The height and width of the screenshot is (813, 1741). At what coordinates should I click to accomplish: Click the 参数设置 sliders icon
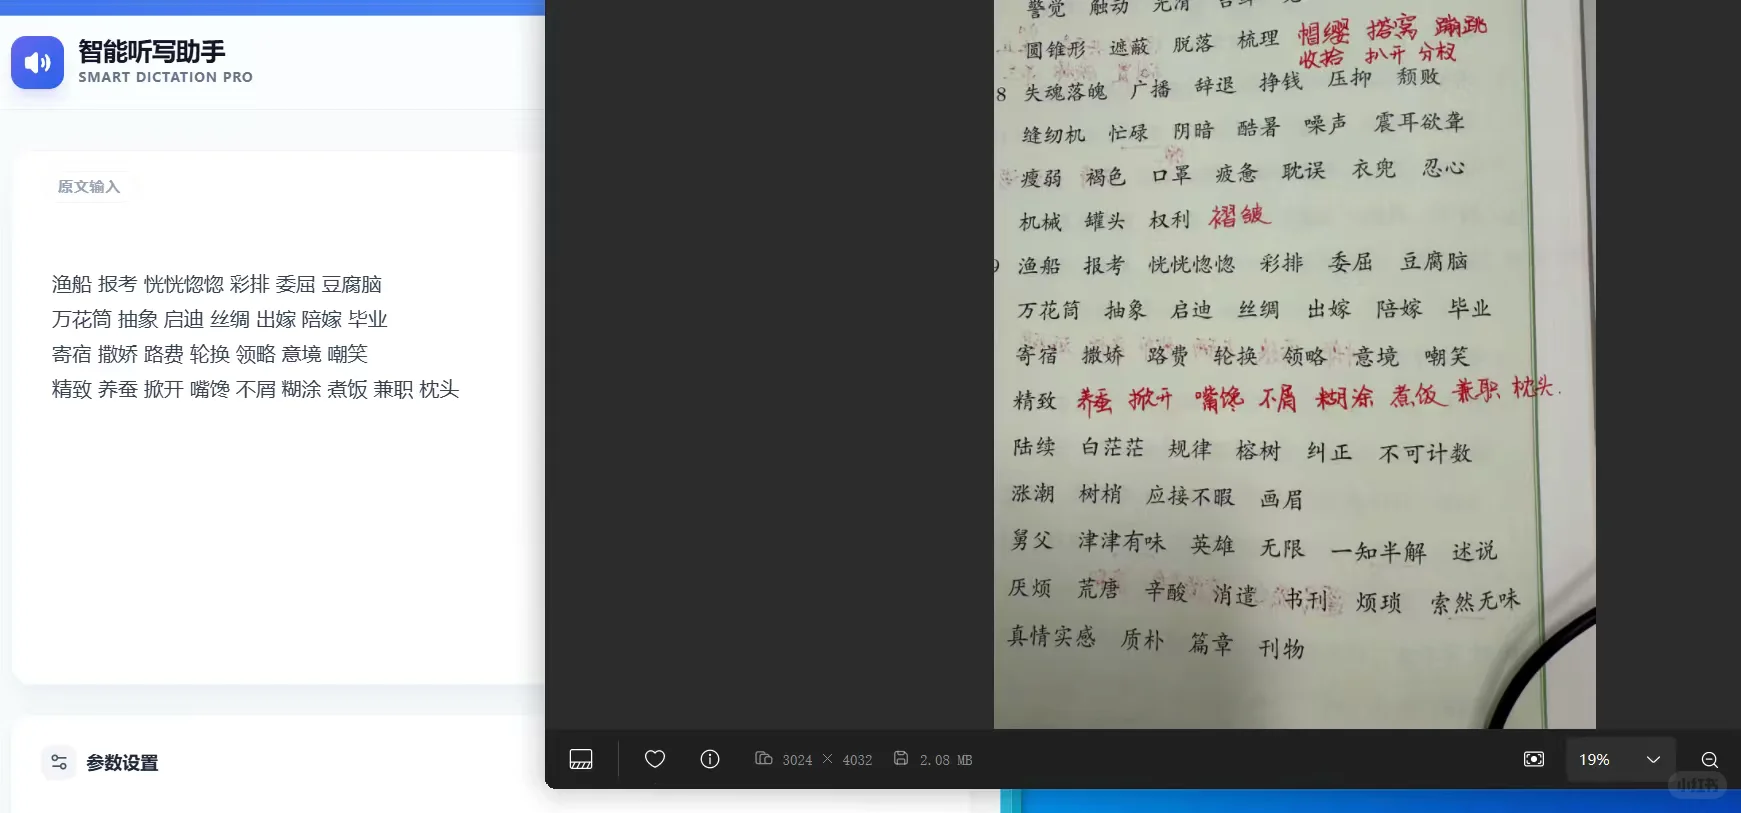59,762
